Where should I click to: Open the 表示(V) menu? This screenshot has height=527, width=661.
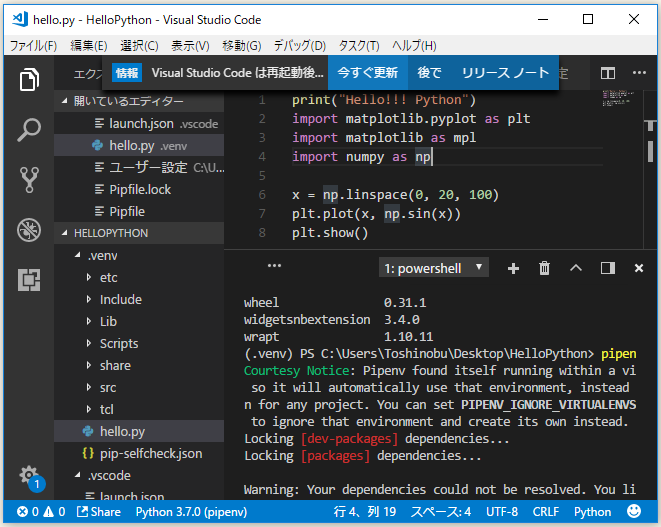pyautogui.click(x=190, y=45)
